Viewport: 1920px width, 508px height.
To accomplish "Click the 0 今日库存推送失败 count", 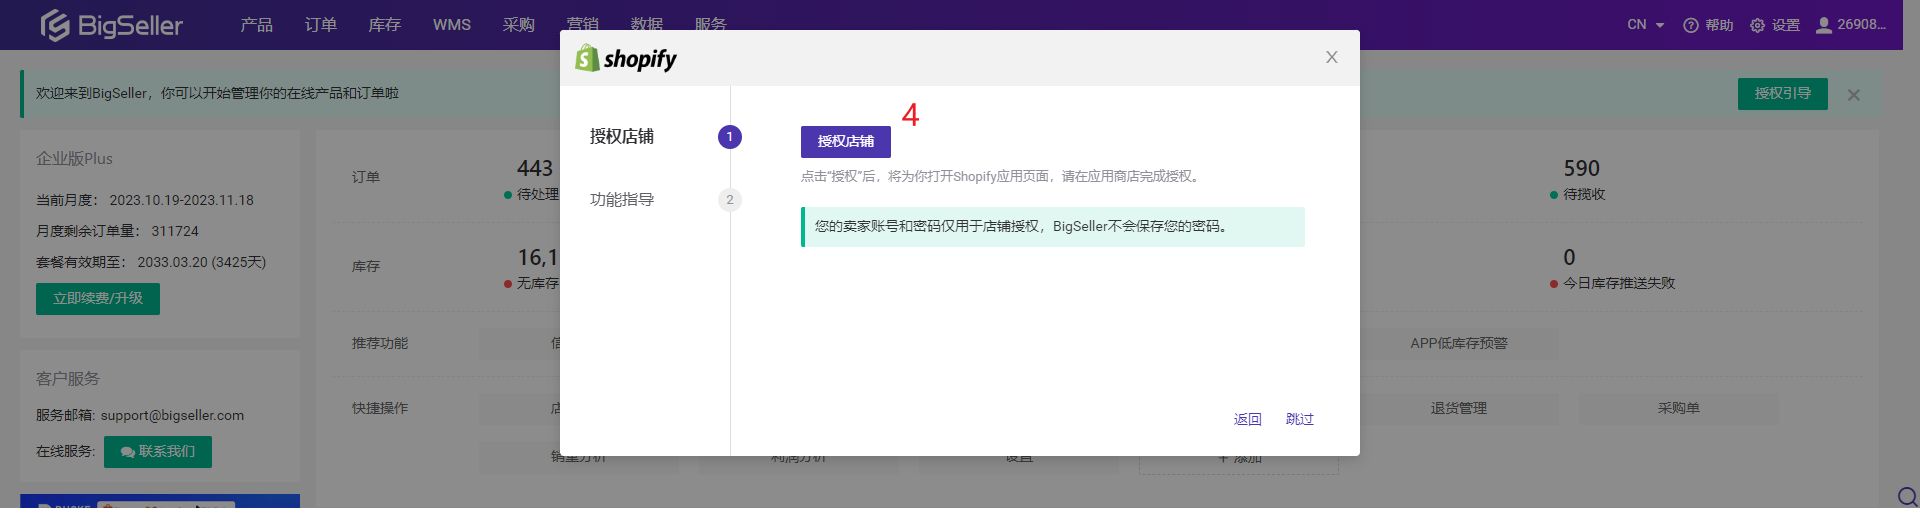I will click(1569, 257).
